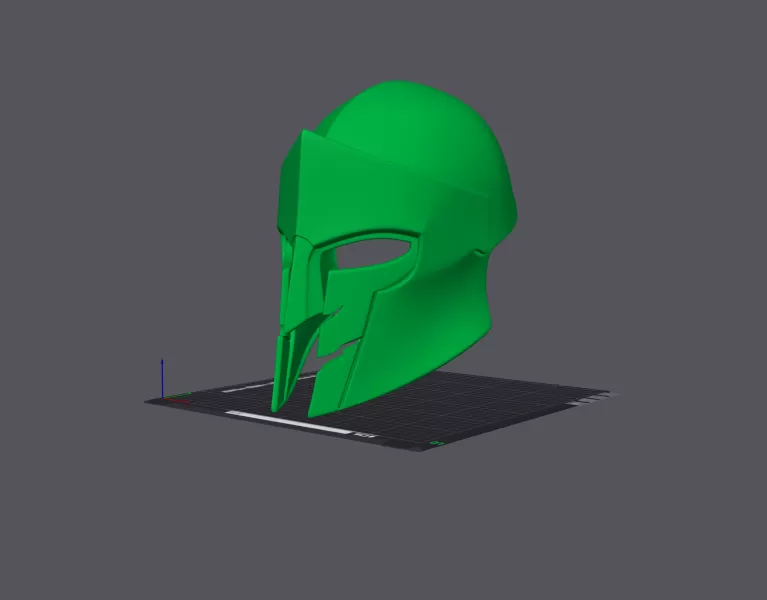
Task: Click the front cheek guard's pointed tip
Action: (x=314, y=412)
